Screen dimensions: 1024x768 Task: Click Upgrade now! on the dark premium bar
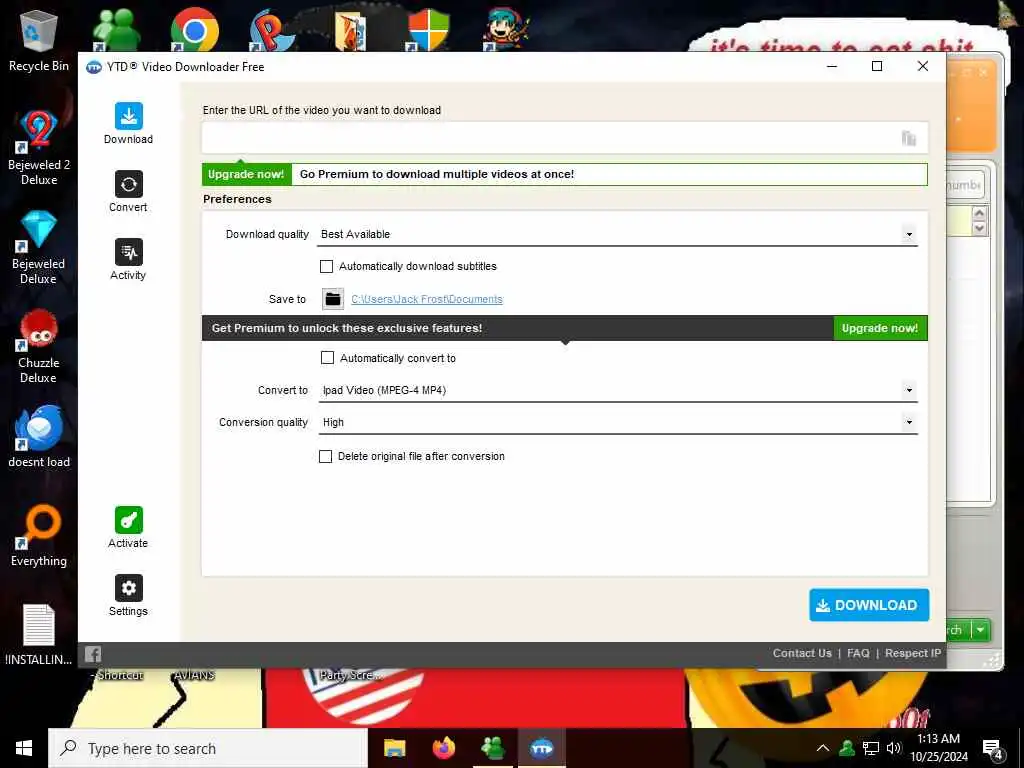coord(880,328)
